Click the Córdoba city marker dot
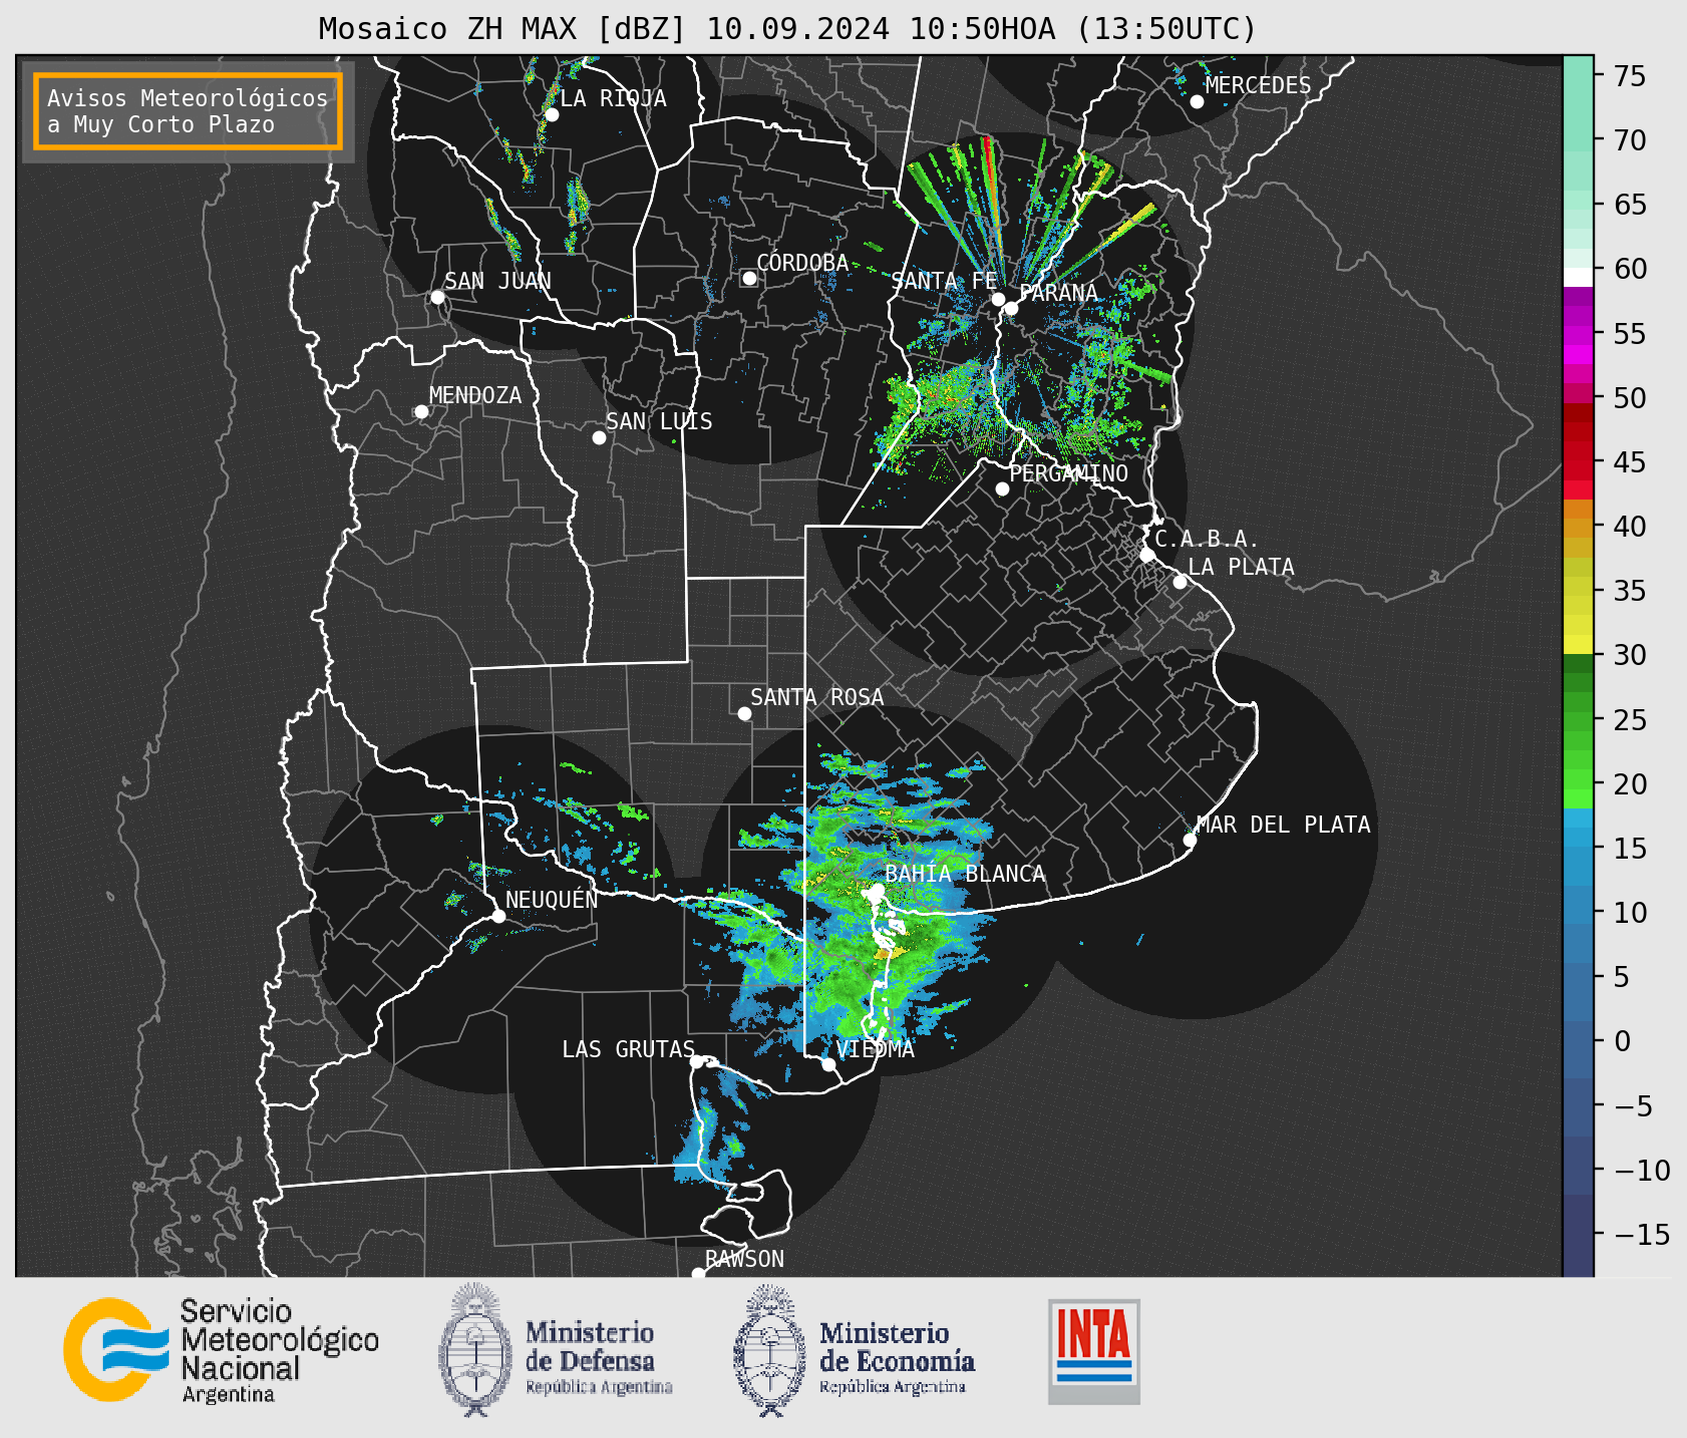 point(749,278)
